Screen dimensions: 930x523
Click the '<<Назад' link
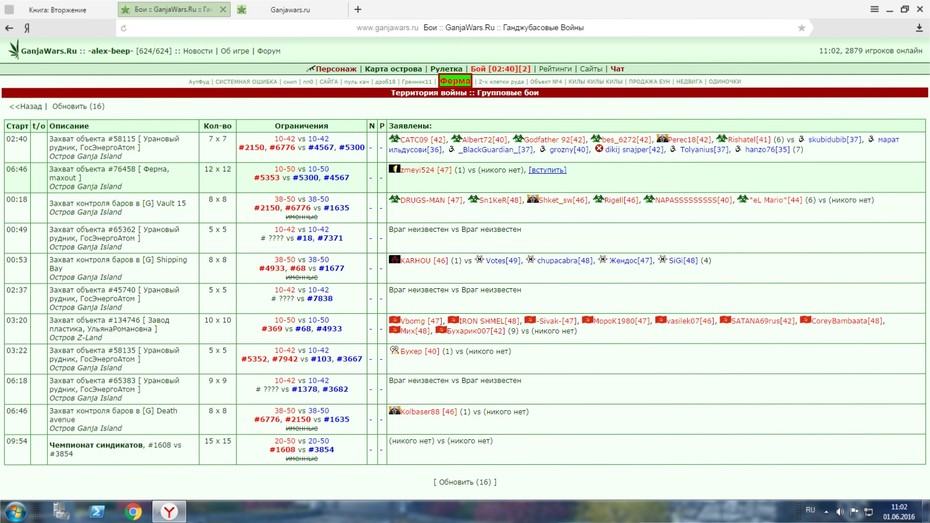[26, 106]
